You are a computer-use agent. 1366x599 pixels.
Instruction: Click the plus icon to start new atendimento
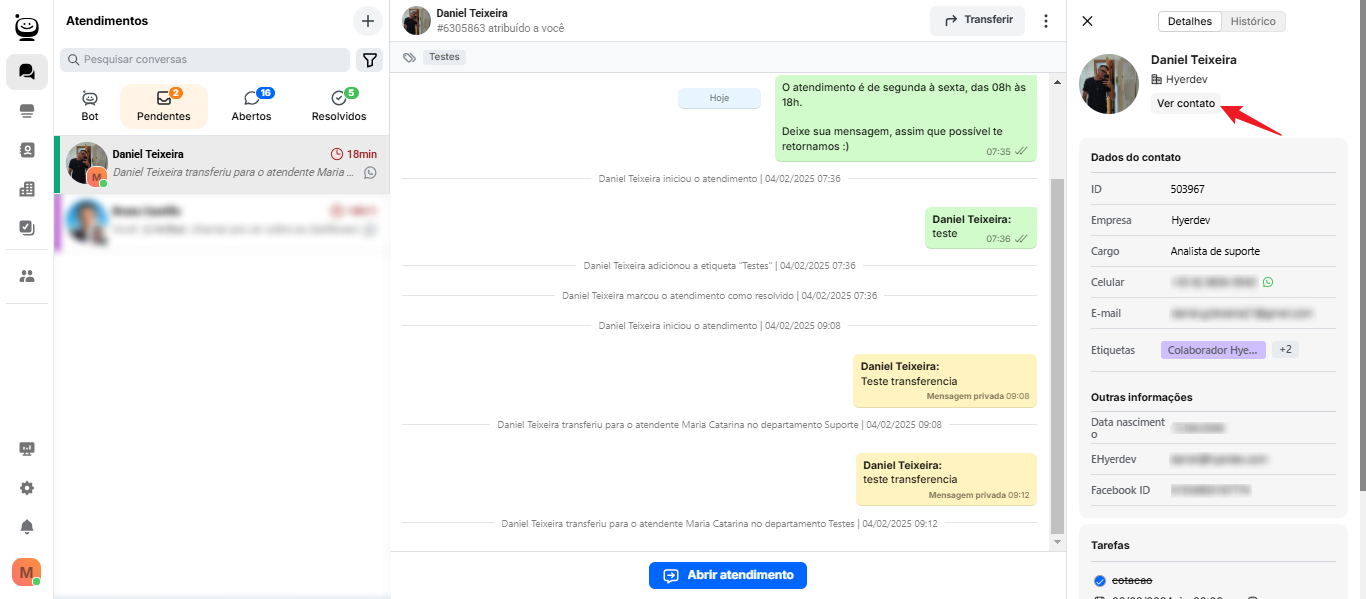(x=368, y=21)
